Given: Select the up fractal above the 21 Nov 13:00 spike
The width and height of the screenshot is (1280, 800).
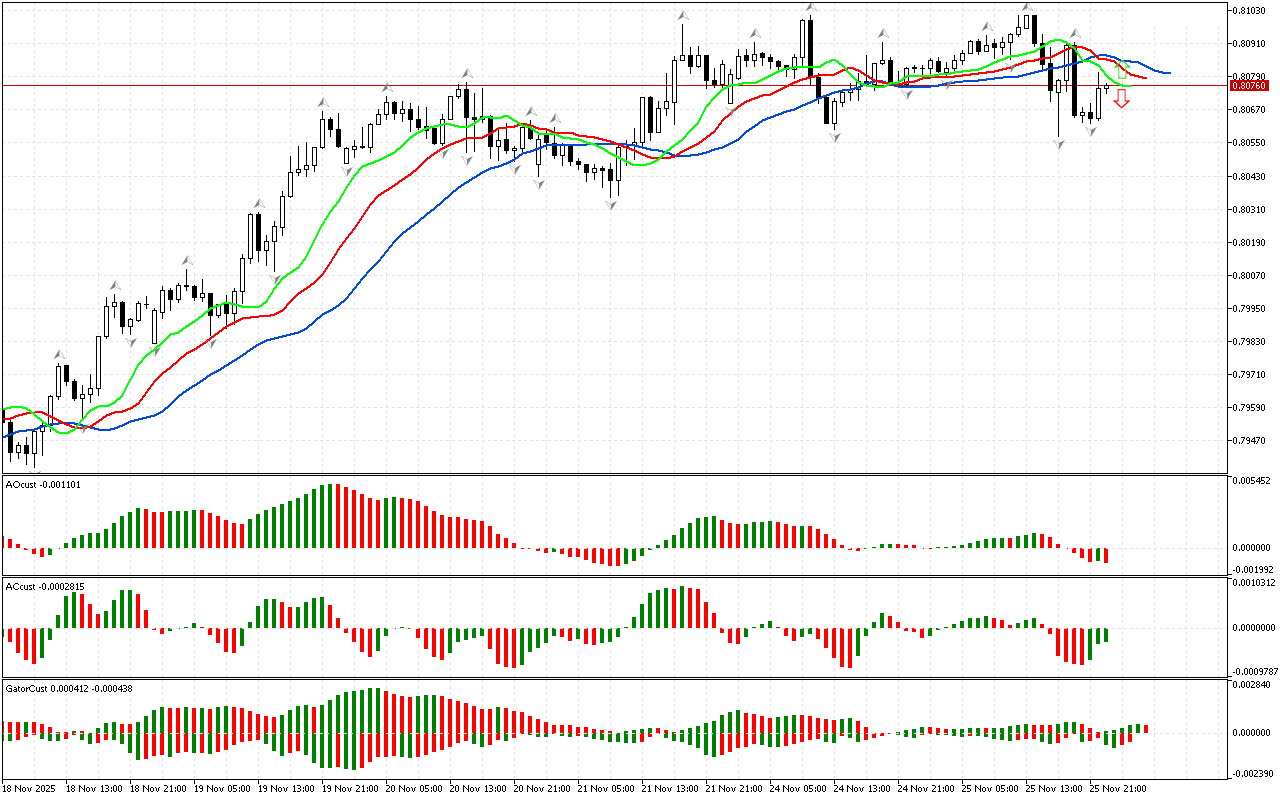Looking at the screenshot, I should [x=683, y=16].
